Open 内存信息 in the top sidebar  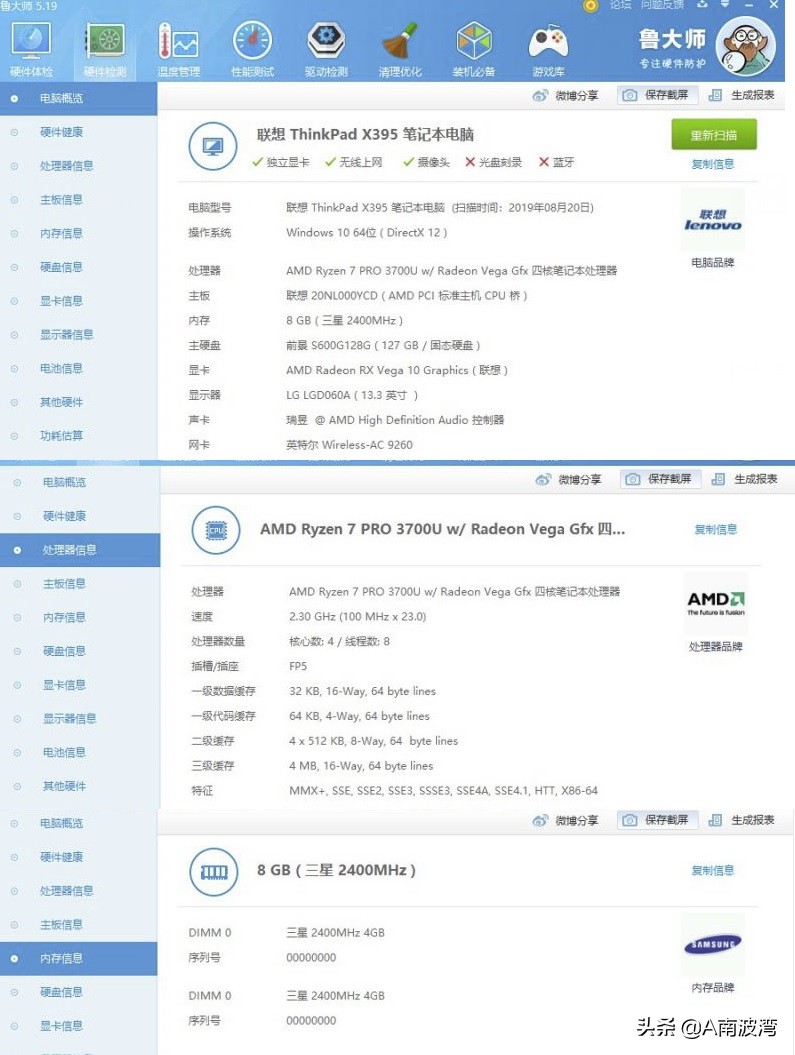tap(79, 233)
